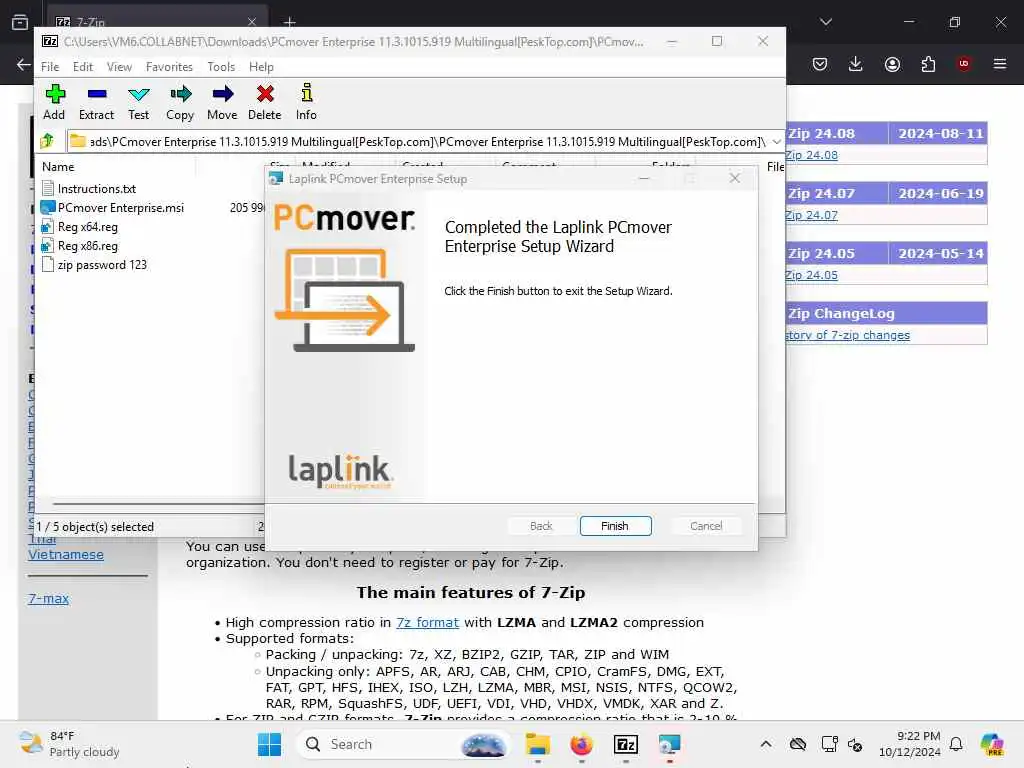The image size is (1024, 768).
Task: Open the Windows Start menu
Action: pyautogui.click(x=269, y=744)
